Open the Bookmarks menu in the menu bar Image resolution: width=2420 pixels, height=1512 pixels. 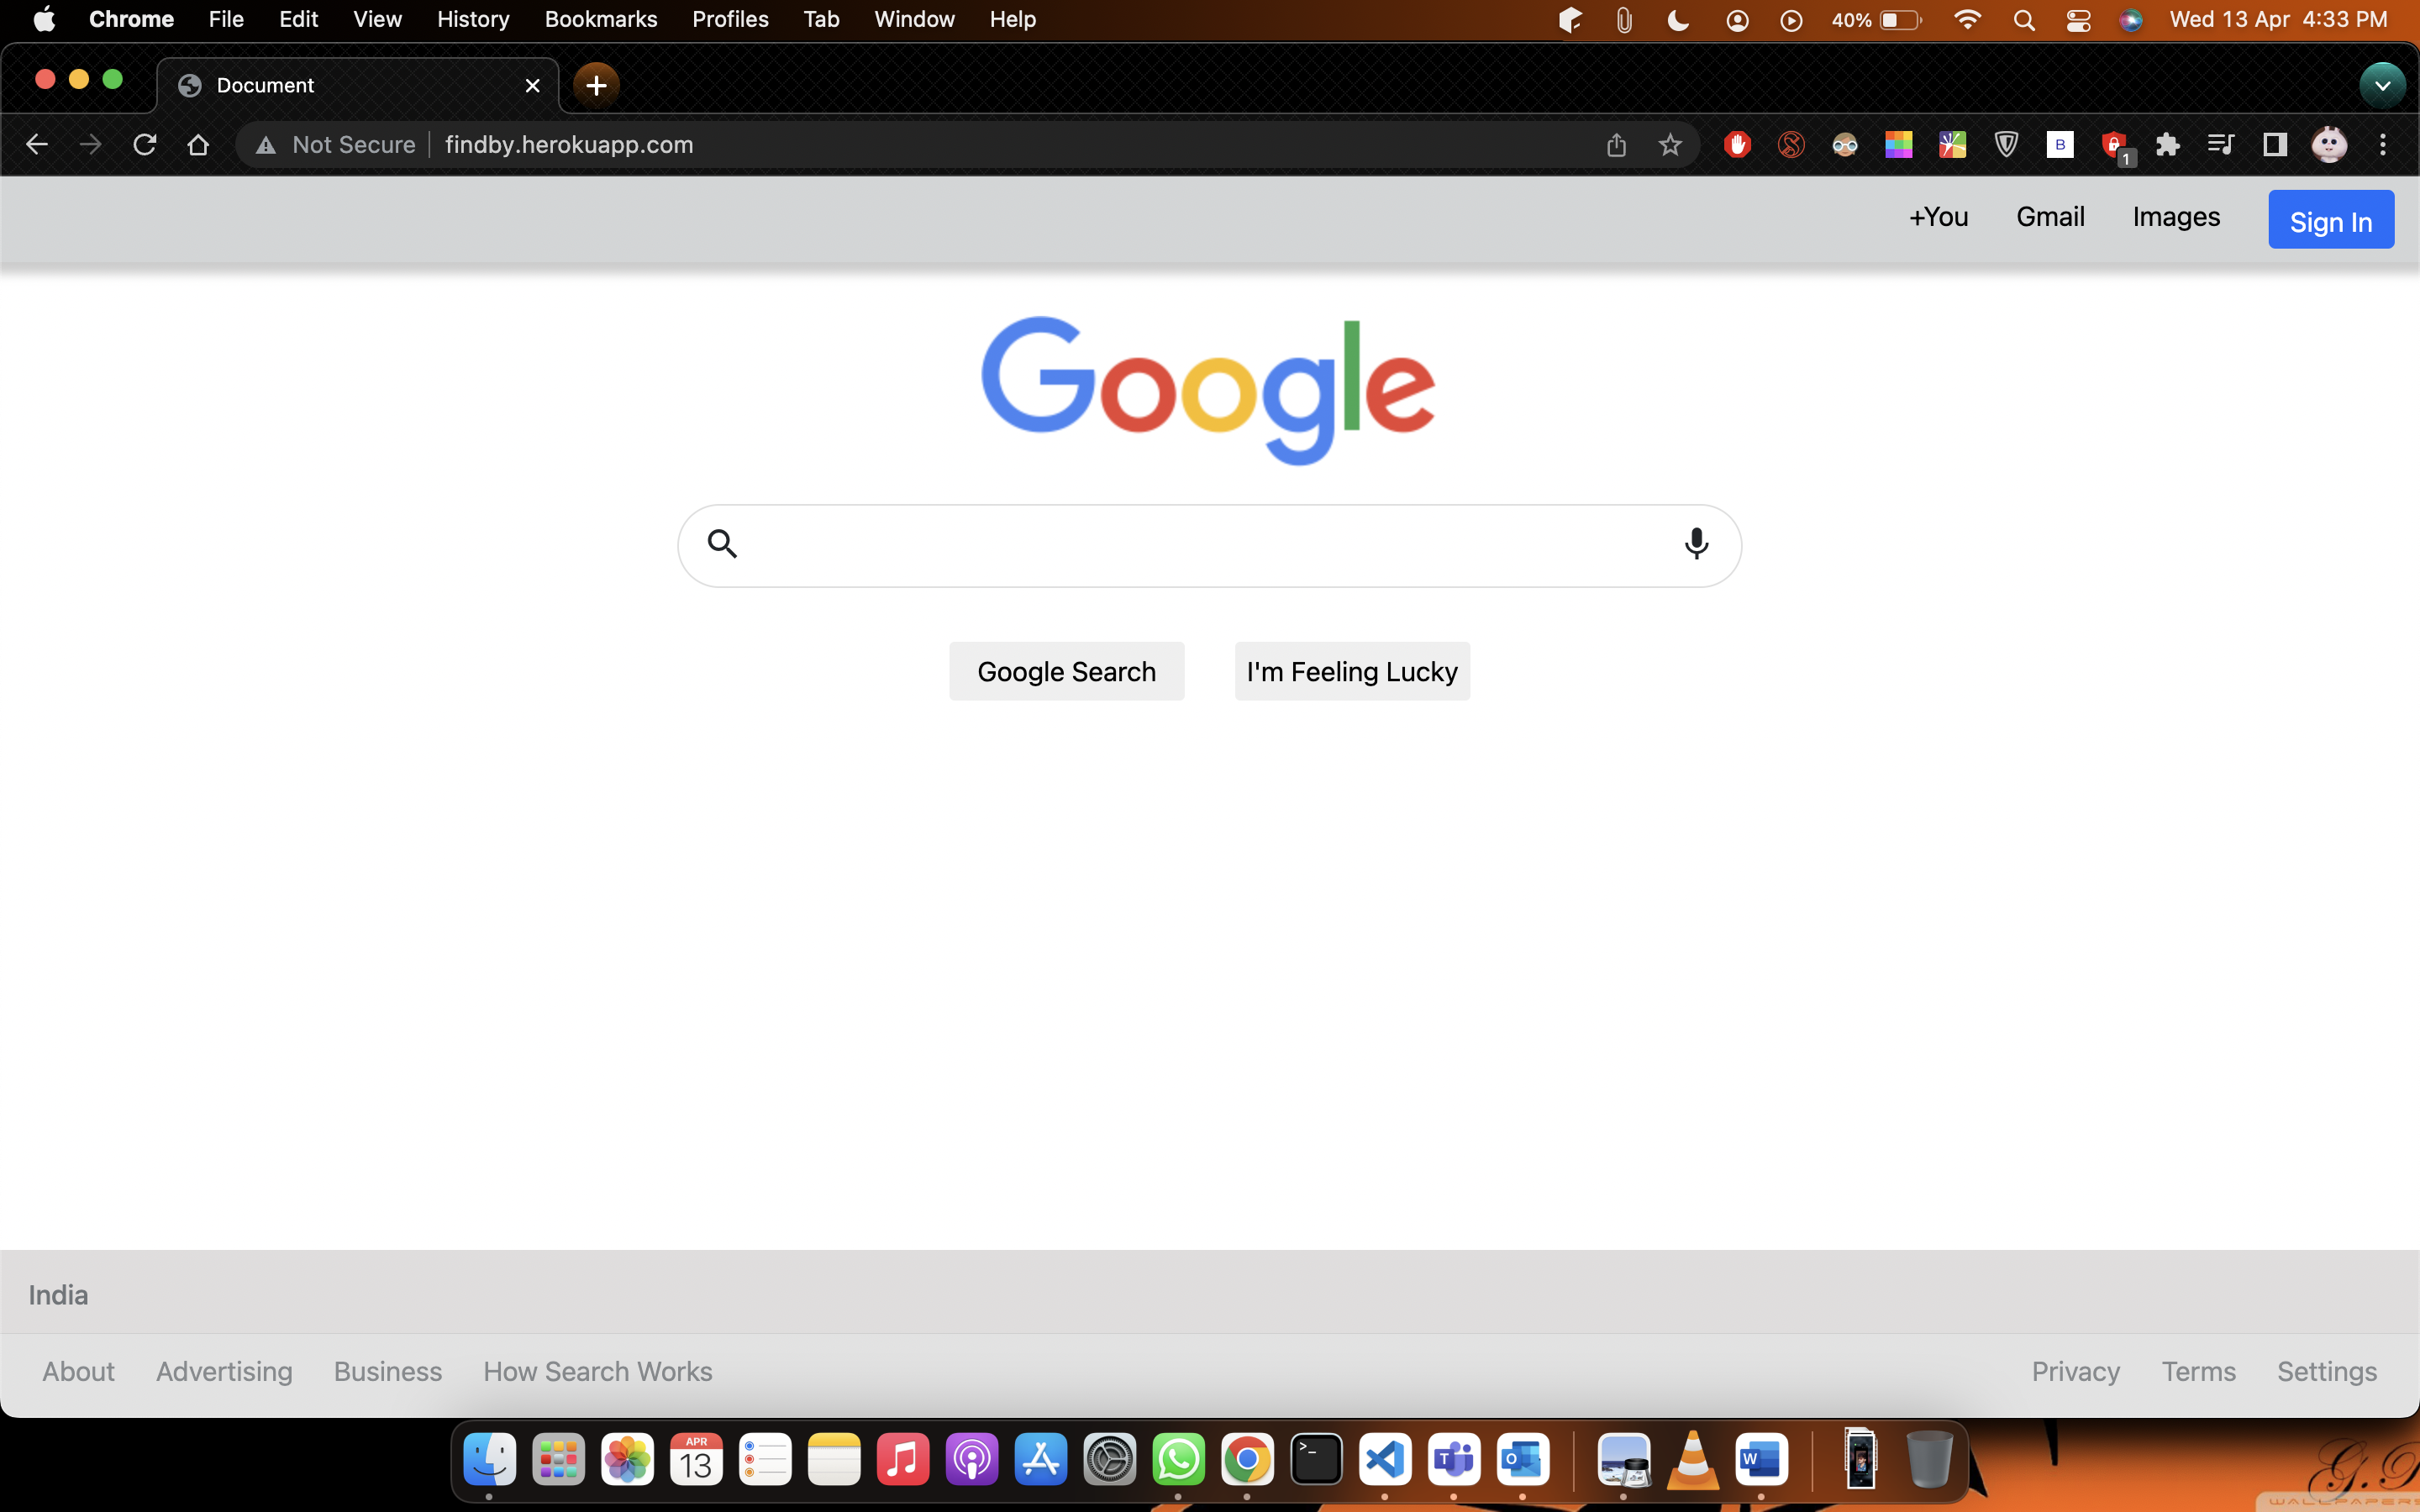point(600,19)
